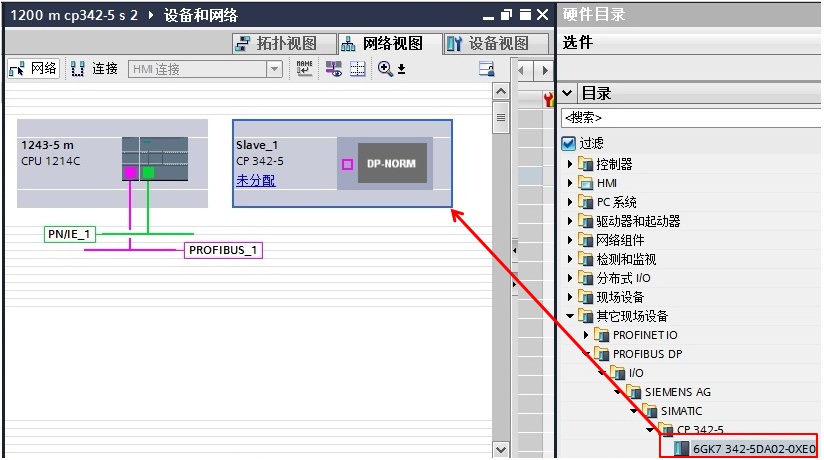Image resolution: width=824 pixels, height=460 pixels.
Task: Click the 网络 button in toolbar
Action: point(33,69)
